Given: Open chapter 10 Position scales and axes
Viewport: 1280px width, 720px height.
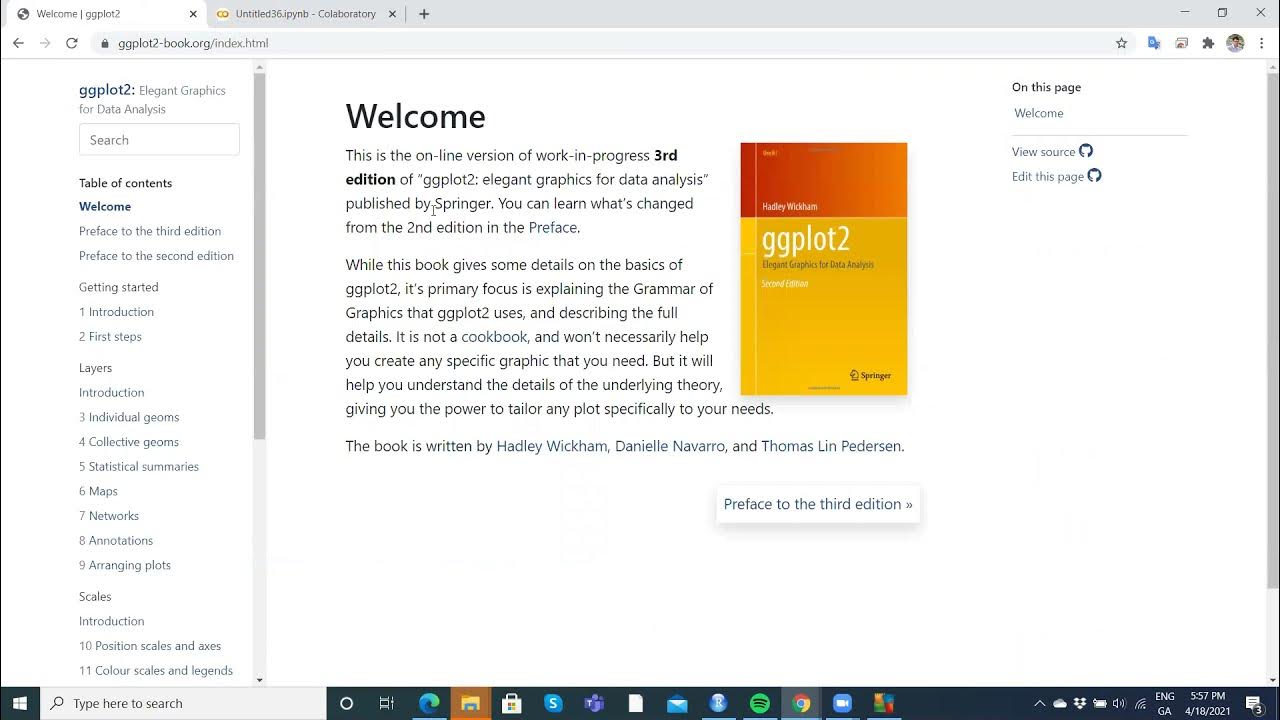Looking at the screenshot, I should click(x=150, y=646).
